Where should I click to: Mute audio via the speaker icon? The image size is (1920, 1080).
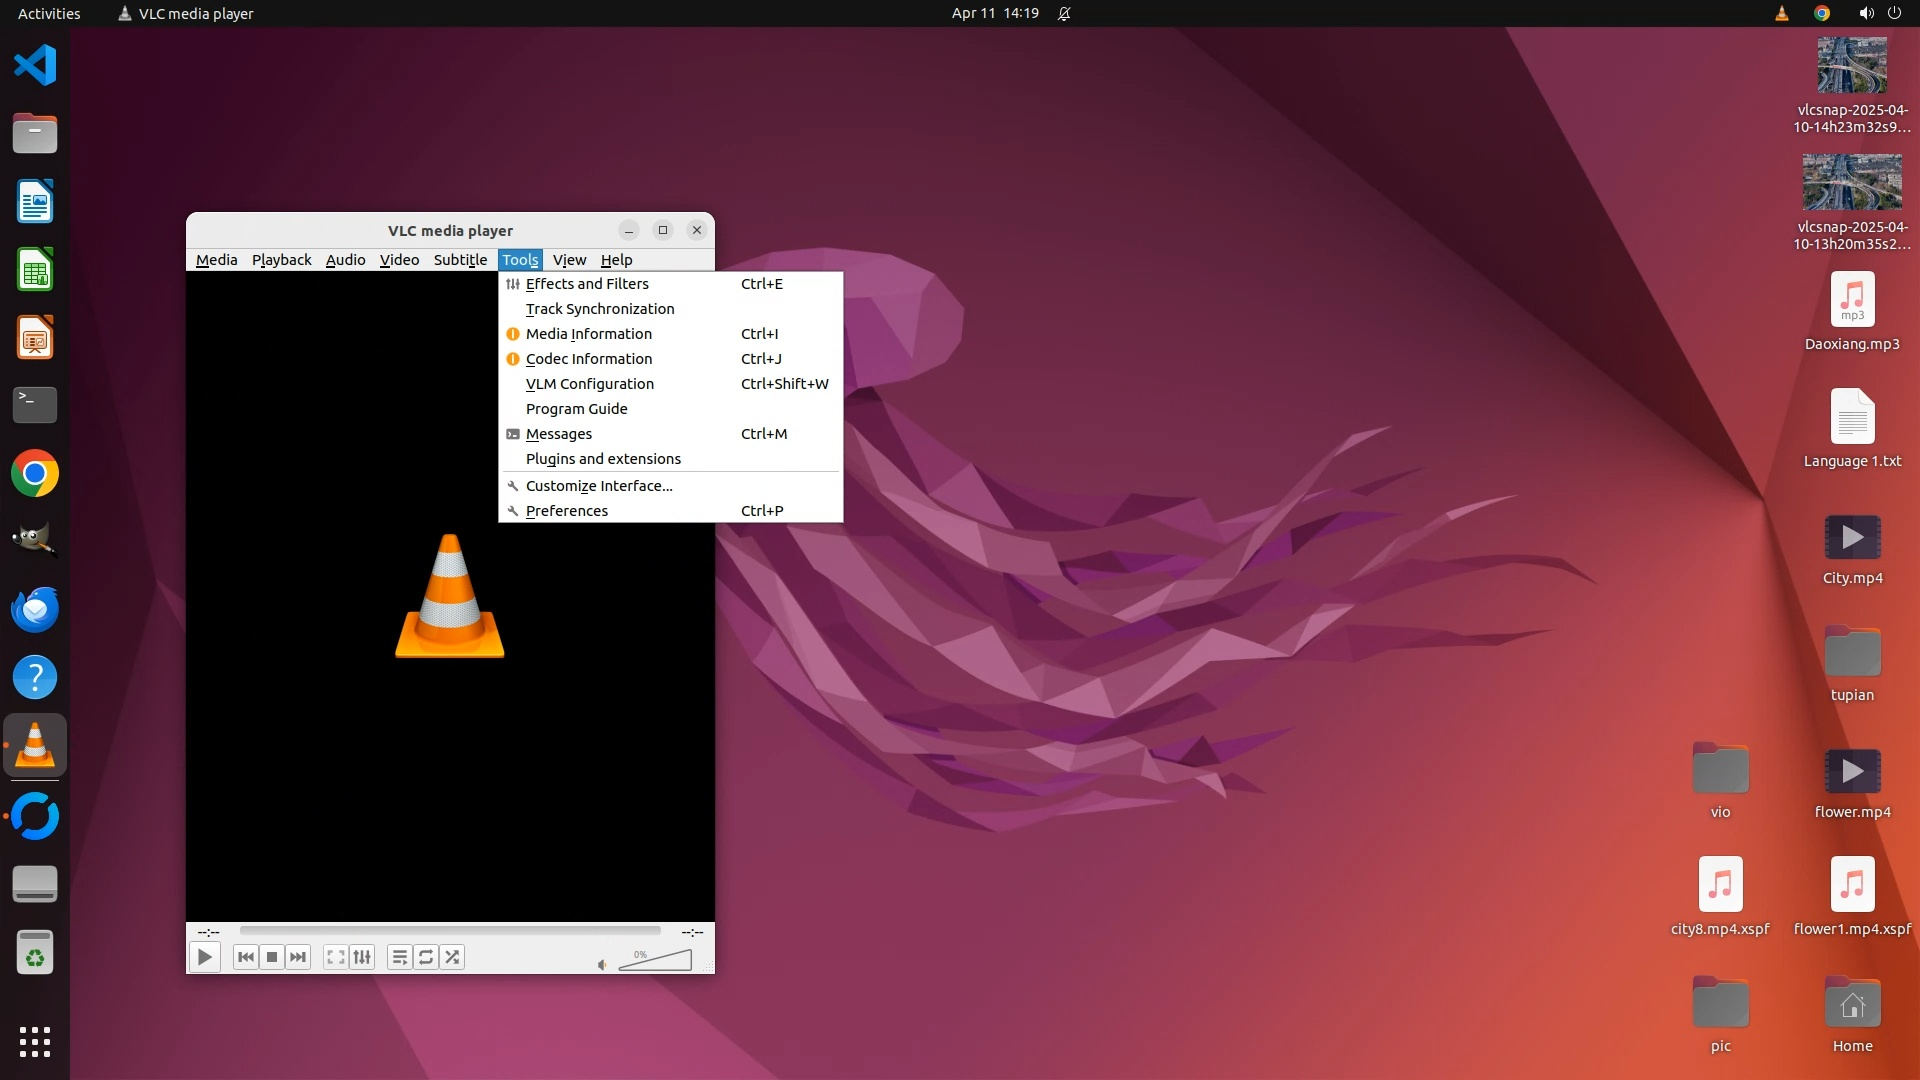pyautogui.click(x=602, y=965)
